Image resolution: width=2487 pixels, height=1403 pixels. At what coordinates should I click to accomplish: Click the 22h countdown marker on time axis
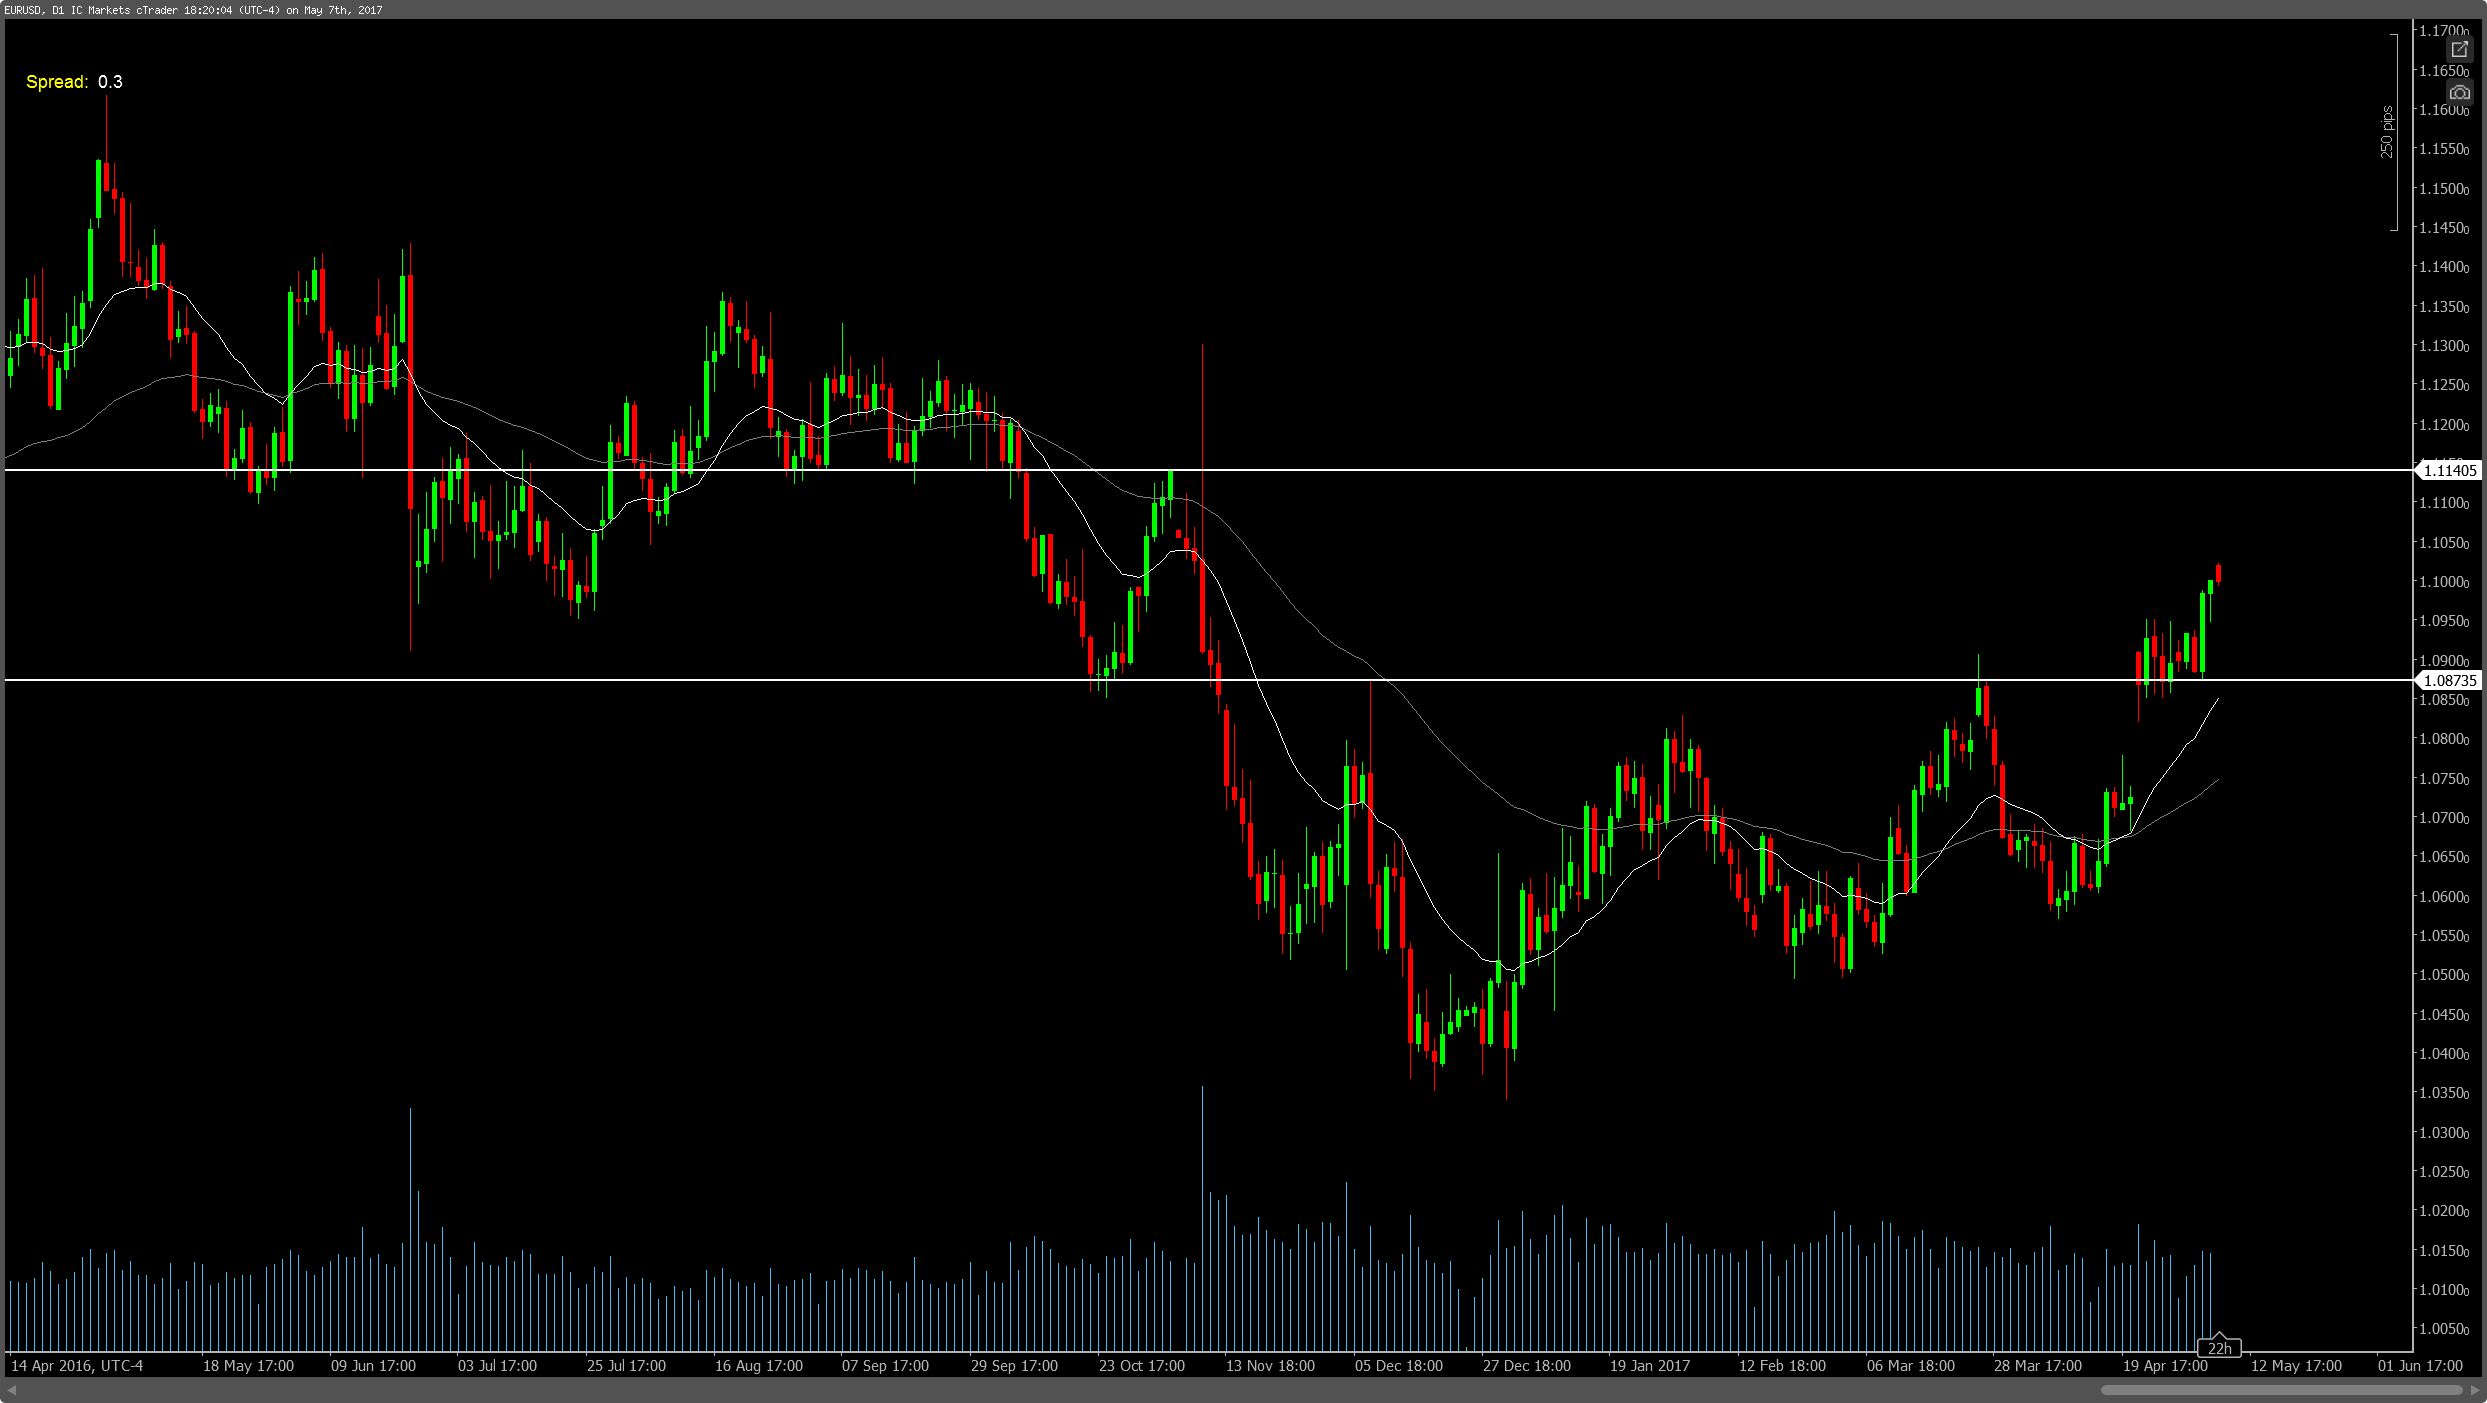[2219, 1348]
